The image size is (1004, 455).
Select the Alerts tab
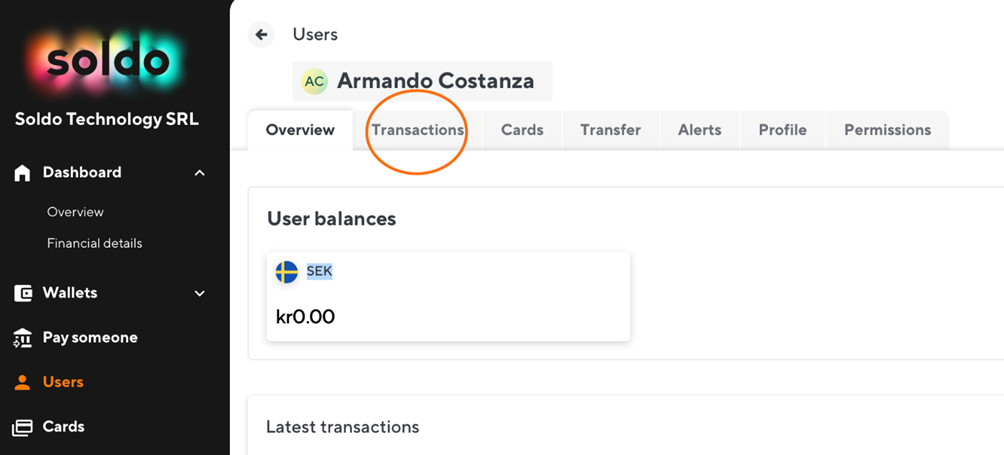coord(699,130)
